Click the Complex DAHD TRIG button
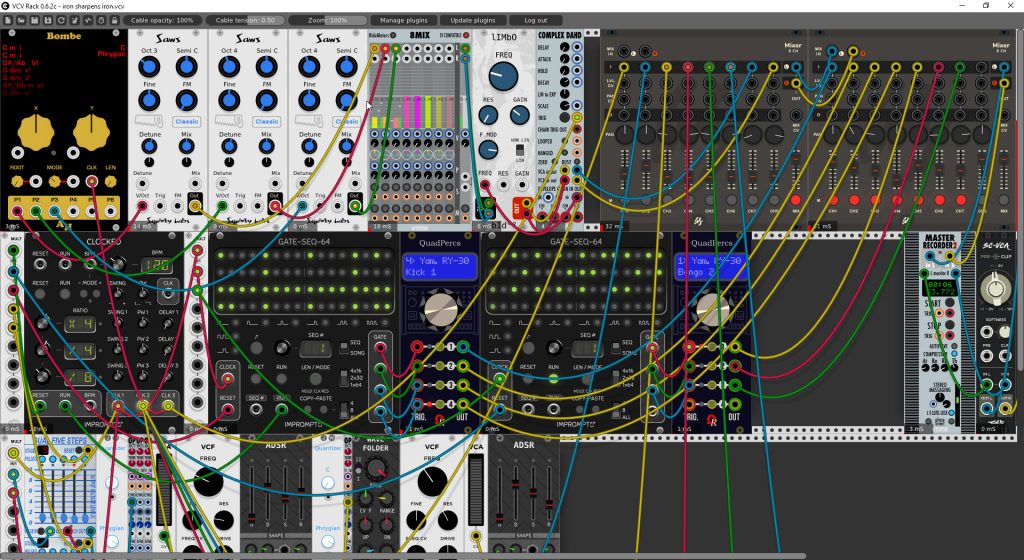The image size is (1024, 560). click(564, 117)
